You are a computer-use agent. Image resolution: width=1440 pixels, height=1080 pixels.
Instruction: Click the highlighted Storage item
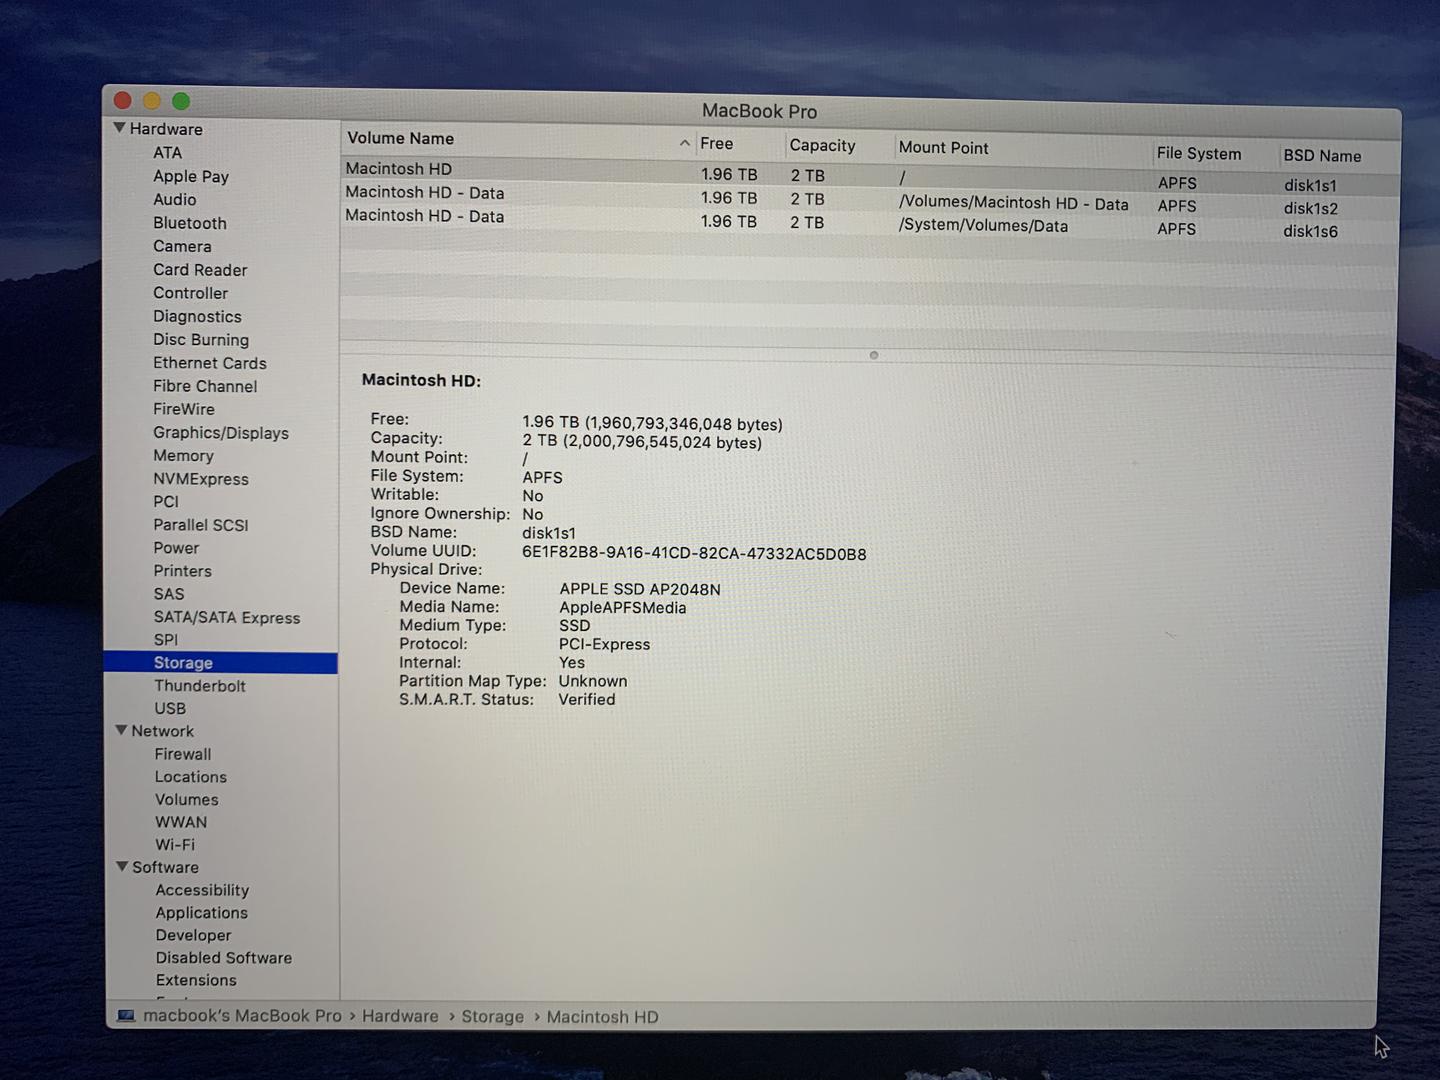221,663
